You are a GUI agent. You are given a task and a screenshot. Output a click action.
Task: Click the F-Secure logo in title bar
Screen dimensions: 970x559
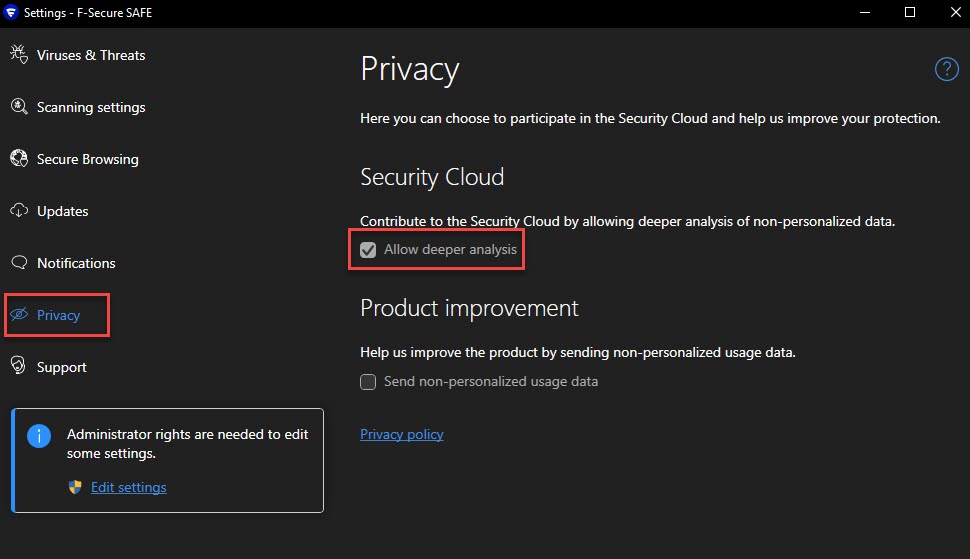coord(11,12)
